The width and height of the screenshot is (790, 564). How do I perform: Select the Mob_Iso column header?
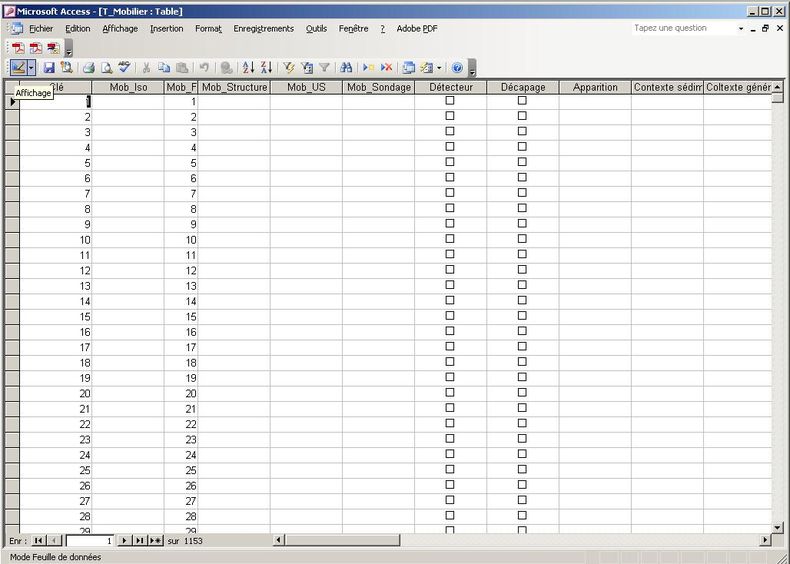pos(128,87)
